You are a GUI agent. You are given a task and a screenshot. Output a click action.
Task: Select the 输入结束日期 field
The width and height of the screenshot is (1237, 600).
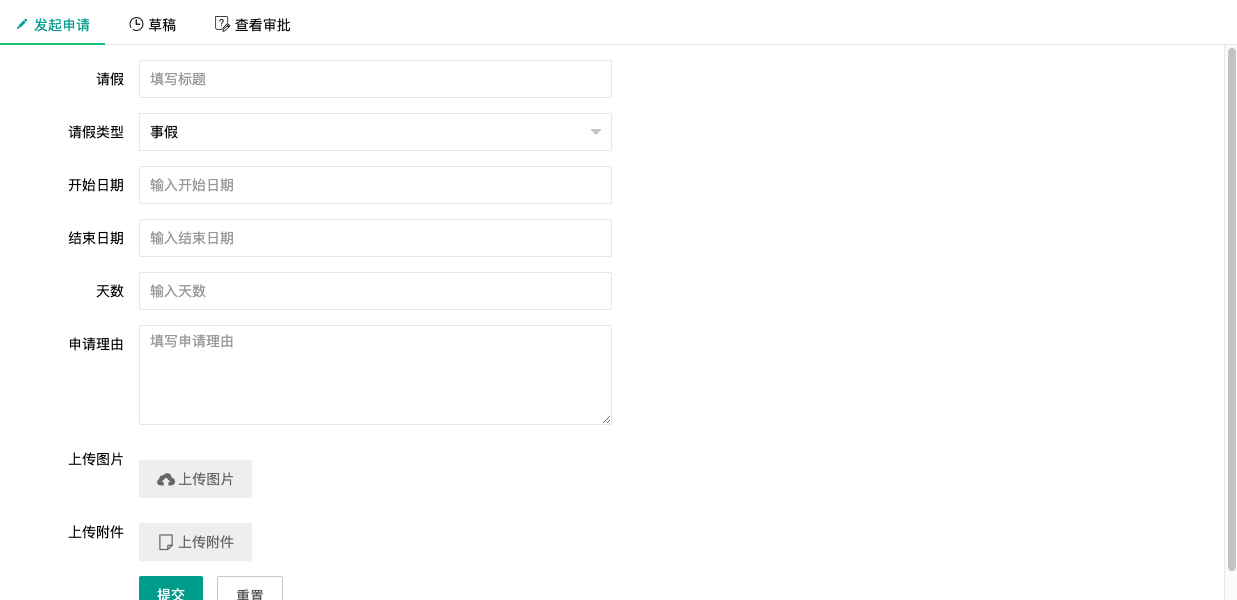pyautogui.click(x=375, y=238)
